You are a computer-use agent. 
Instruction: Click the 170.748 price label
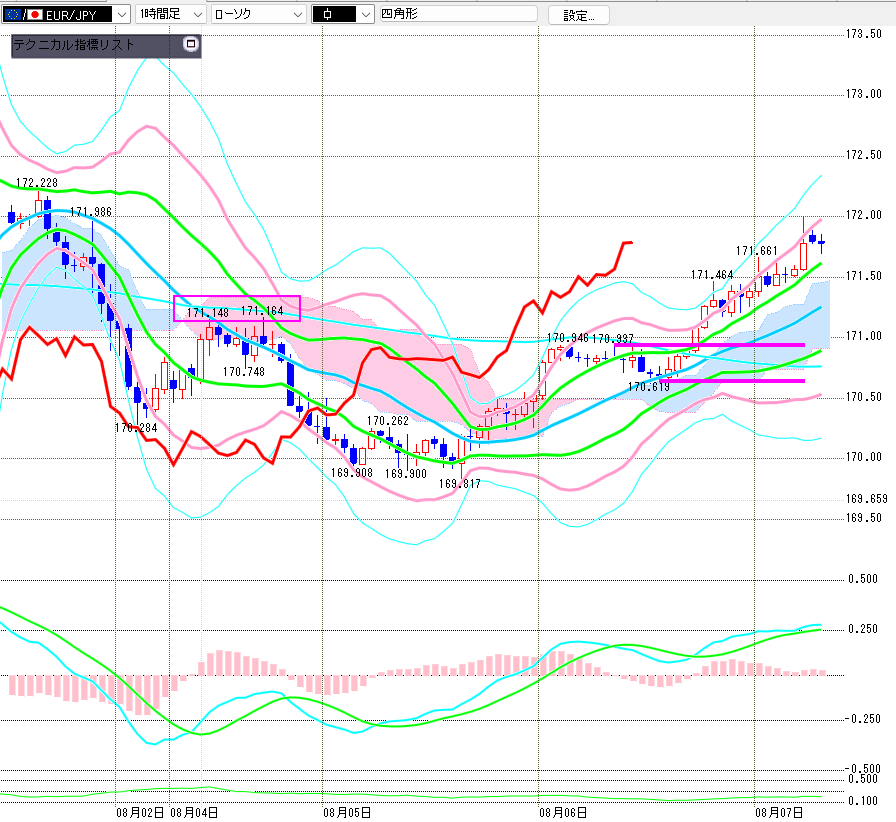tap(244, 372)
